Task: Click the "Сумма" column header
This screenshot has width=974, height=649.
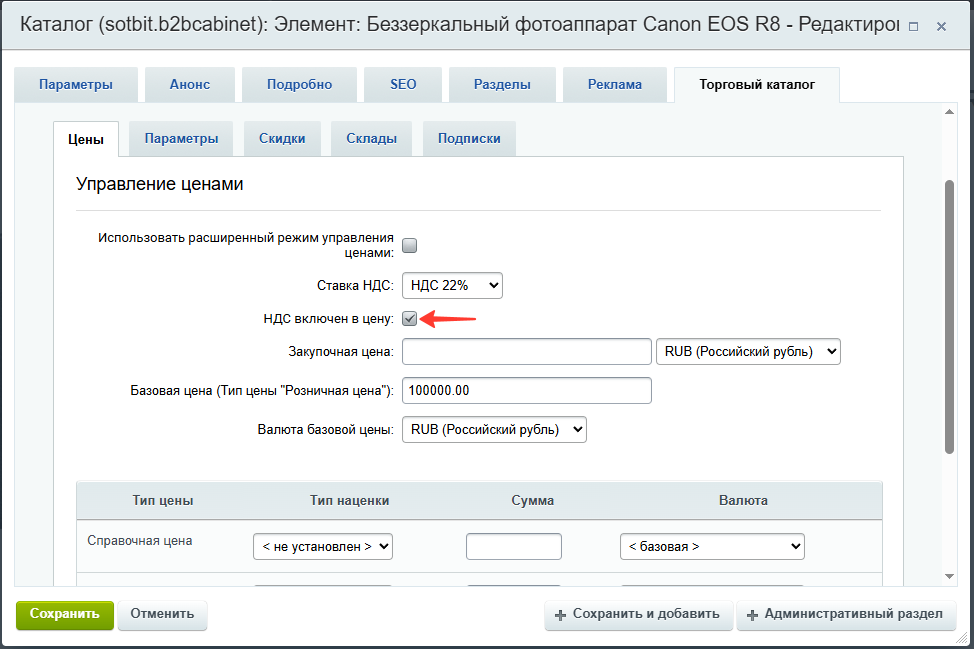Action: 532,501
